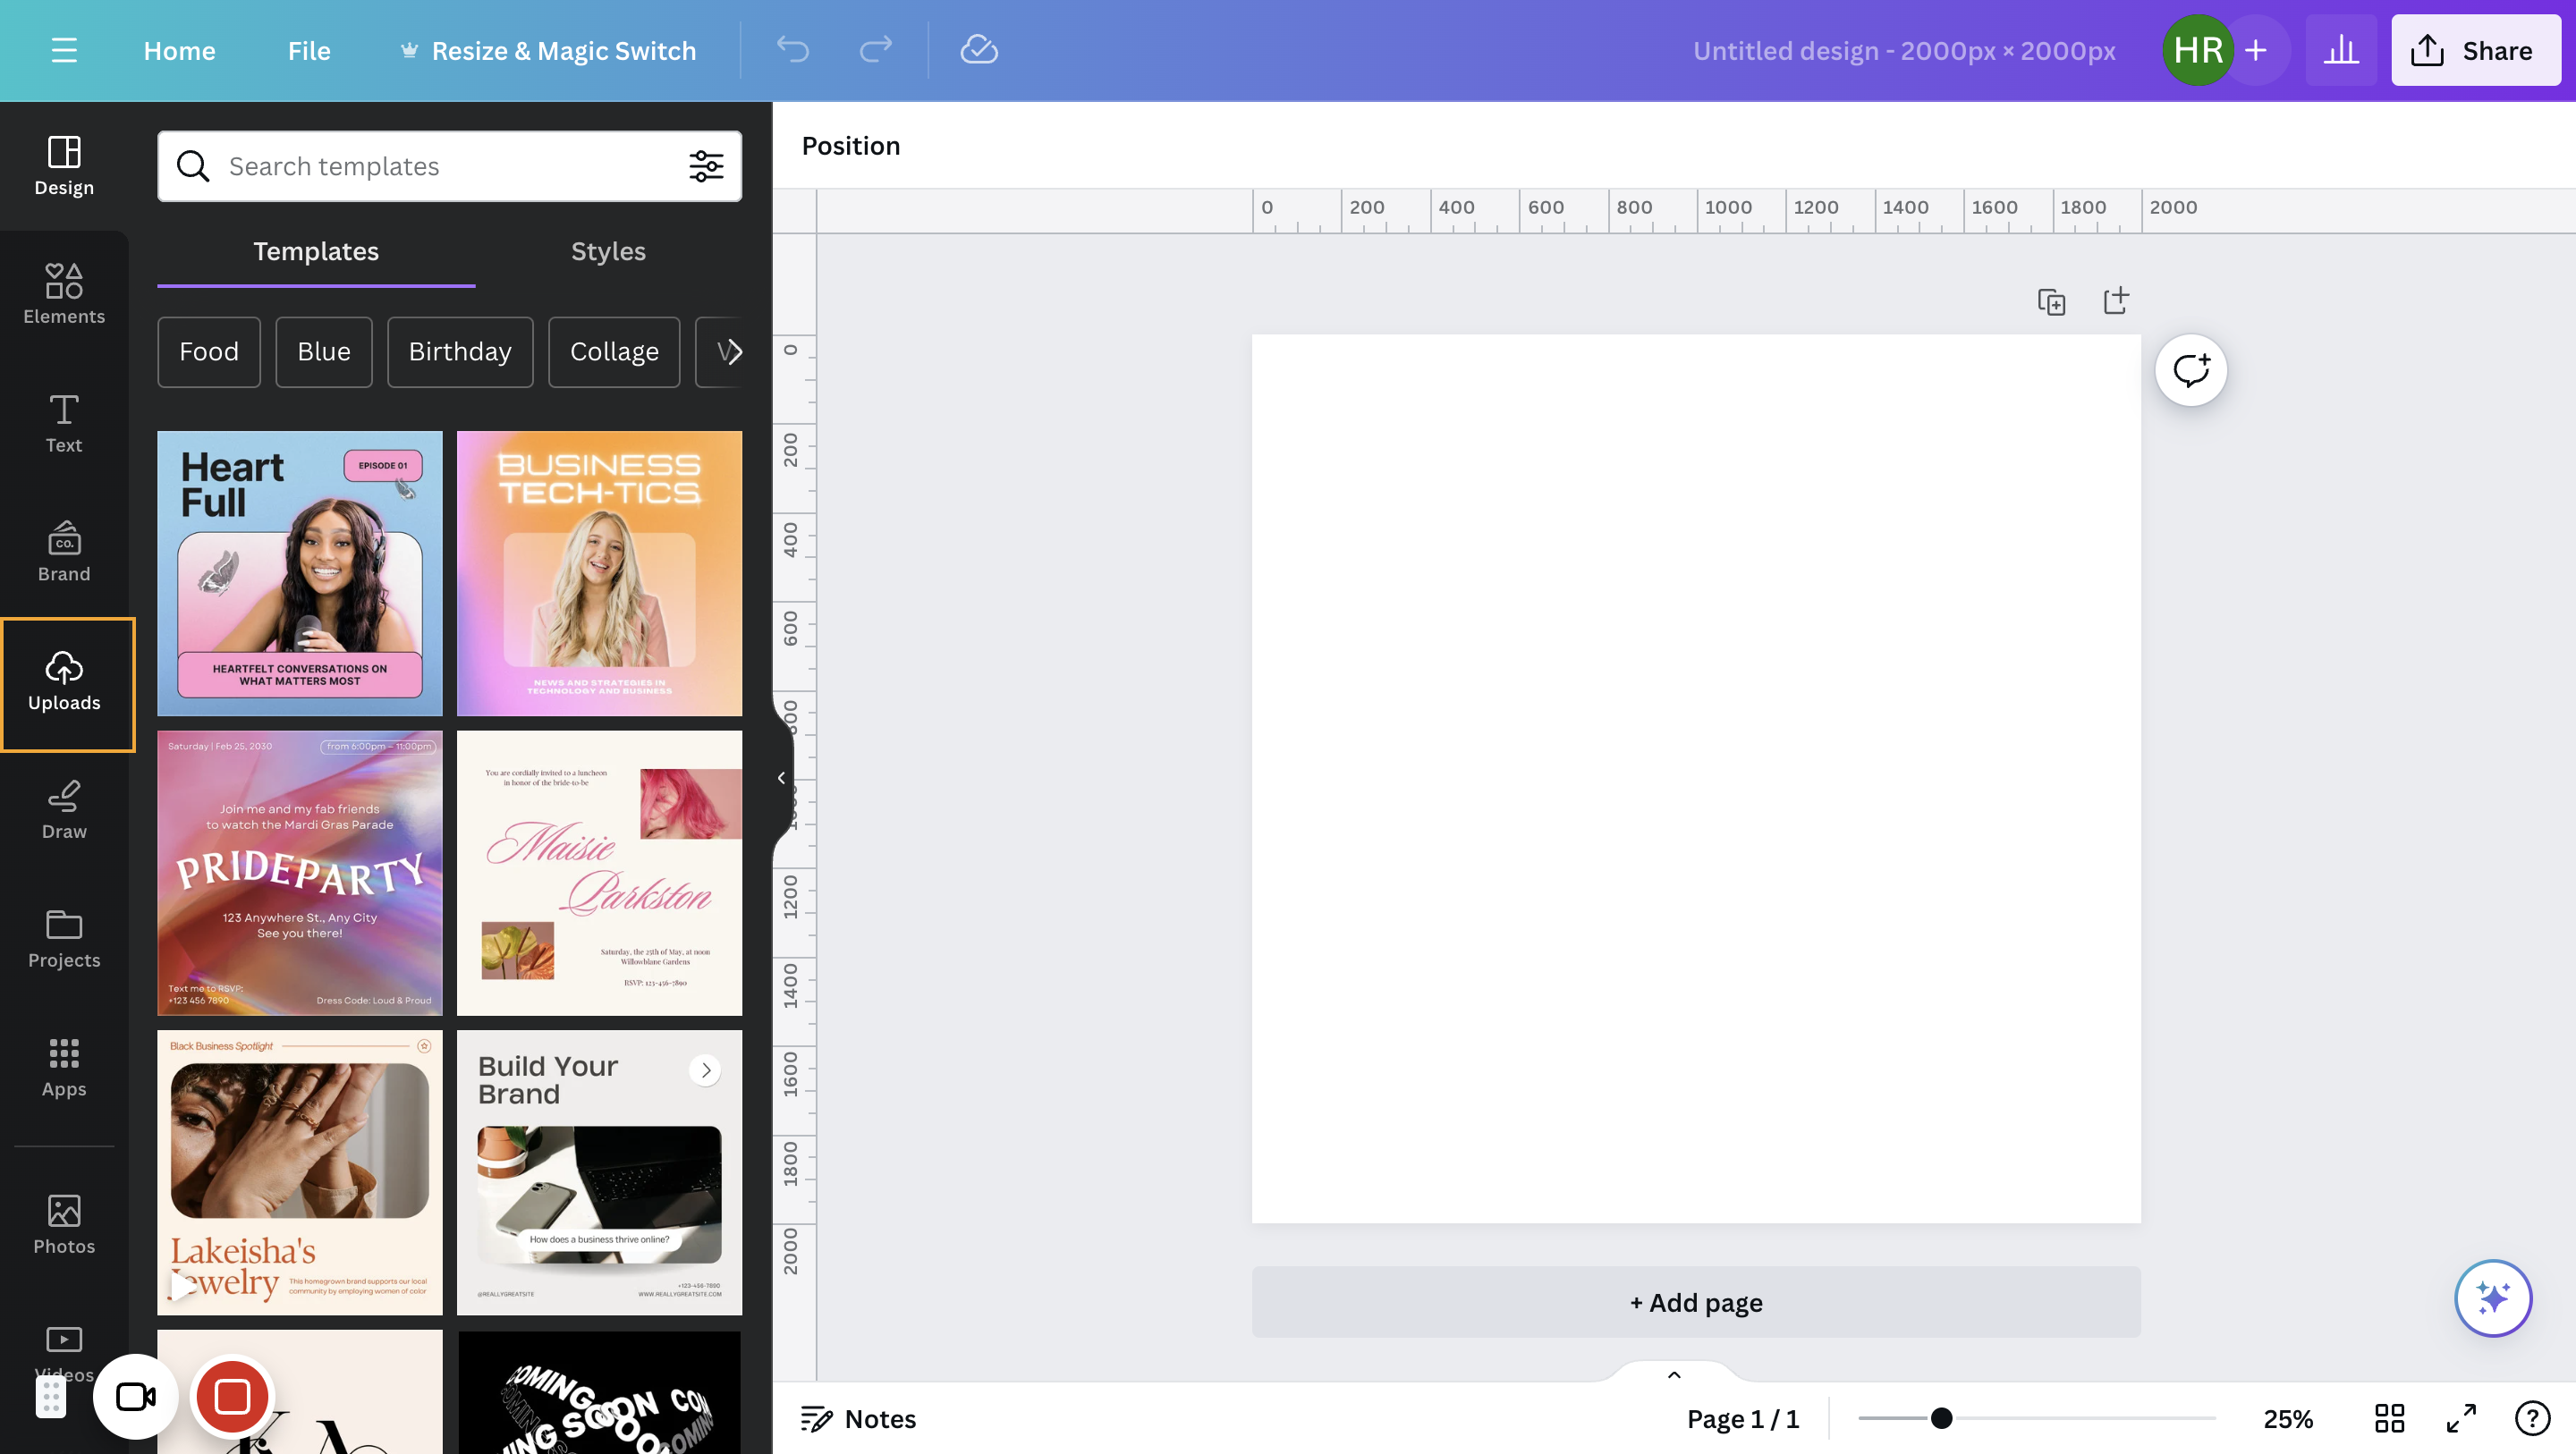Click the add comment bubble icon
2576x1454 pixels.
click(x=2191, y=370)
